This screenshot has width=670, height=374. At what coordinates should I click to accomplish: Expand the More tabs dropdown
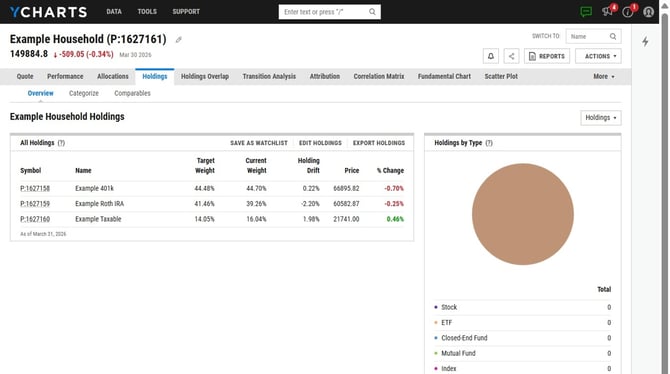coord(604,77)
